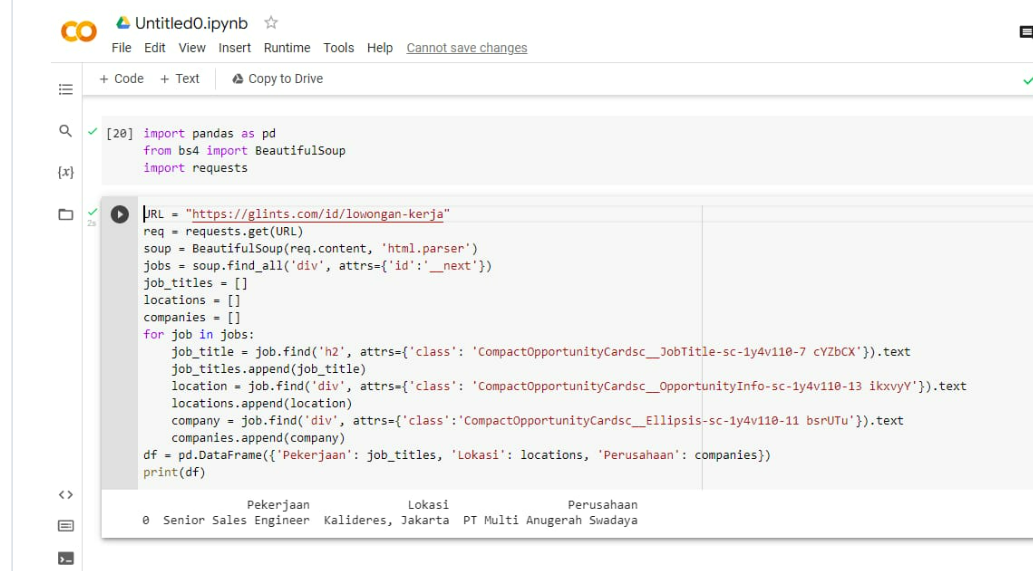Open the terminal icon in the sidebar
Screen dimensions: 1033x571
tap(65, 558)
